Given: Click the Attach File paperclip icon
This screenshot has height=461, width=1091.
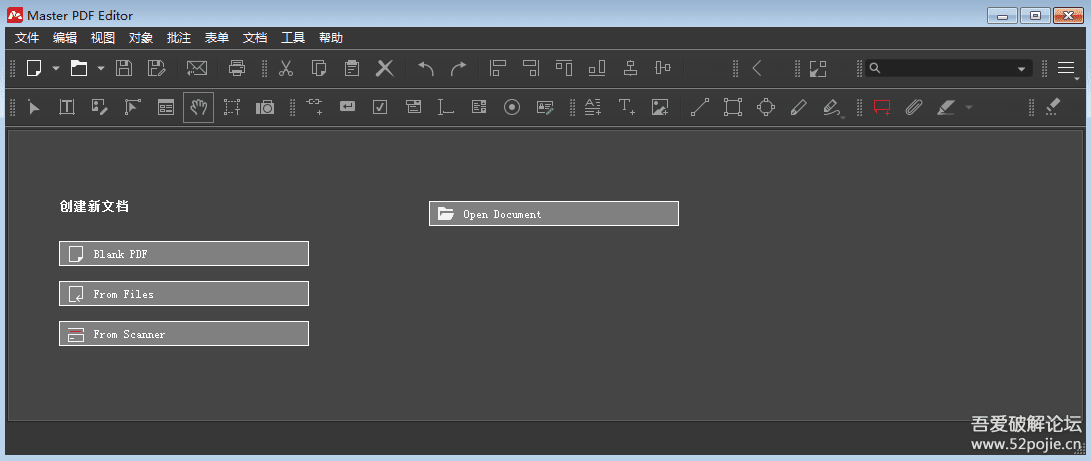Looking at the screenshot, I should point(913,107).
